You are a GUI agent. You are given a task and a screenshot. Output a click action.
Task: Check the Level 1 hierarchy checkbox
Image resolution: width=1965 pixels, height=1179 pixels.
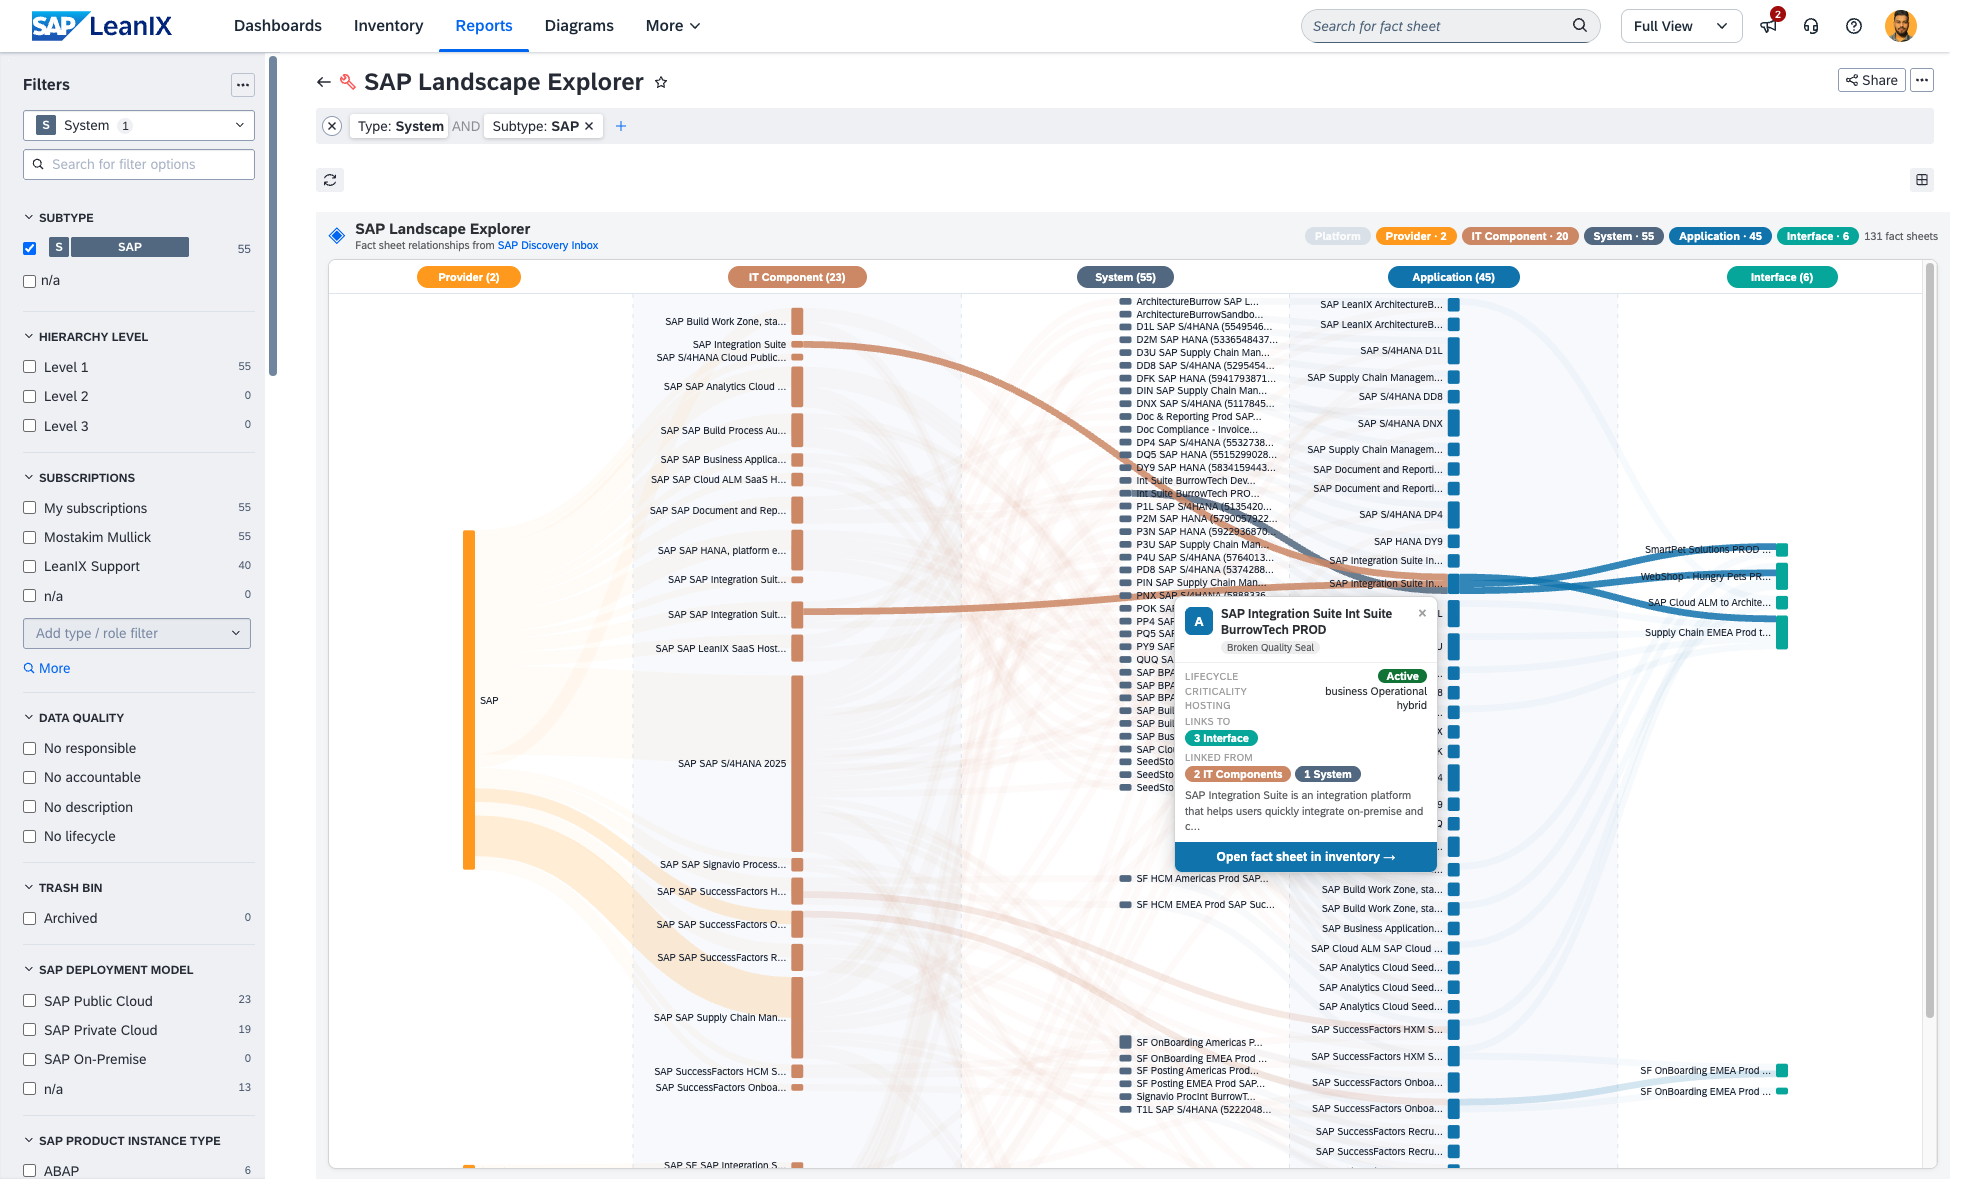[x=30, y=367]
